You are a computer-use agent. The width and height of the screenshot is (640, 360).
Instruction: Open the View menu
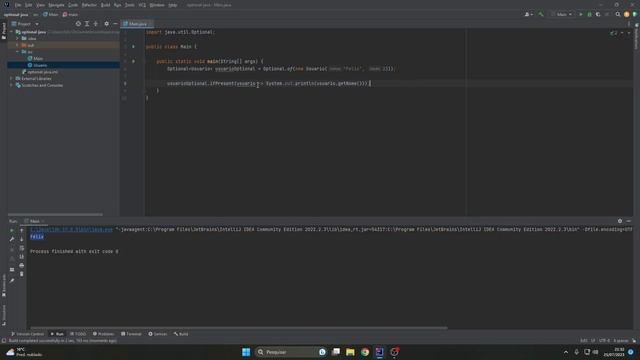click(40, 5)
